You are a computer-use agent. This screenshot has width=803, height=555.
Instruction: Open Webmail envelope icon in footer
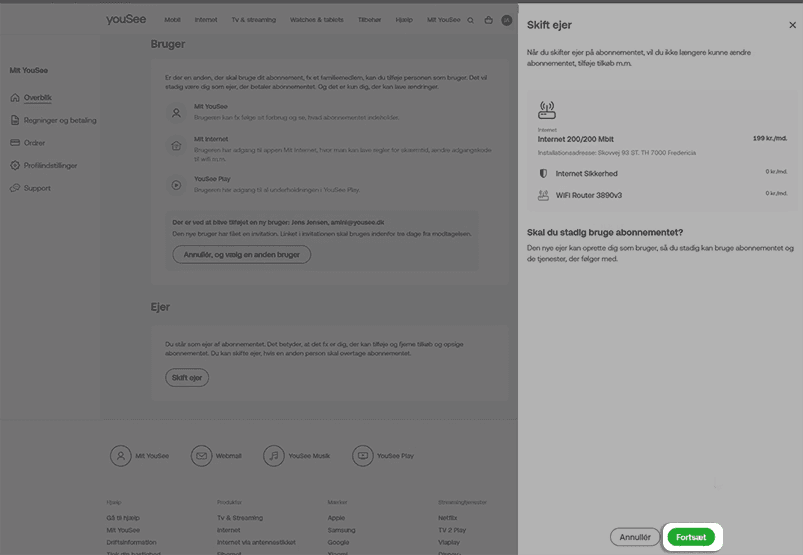coord(201,455)
